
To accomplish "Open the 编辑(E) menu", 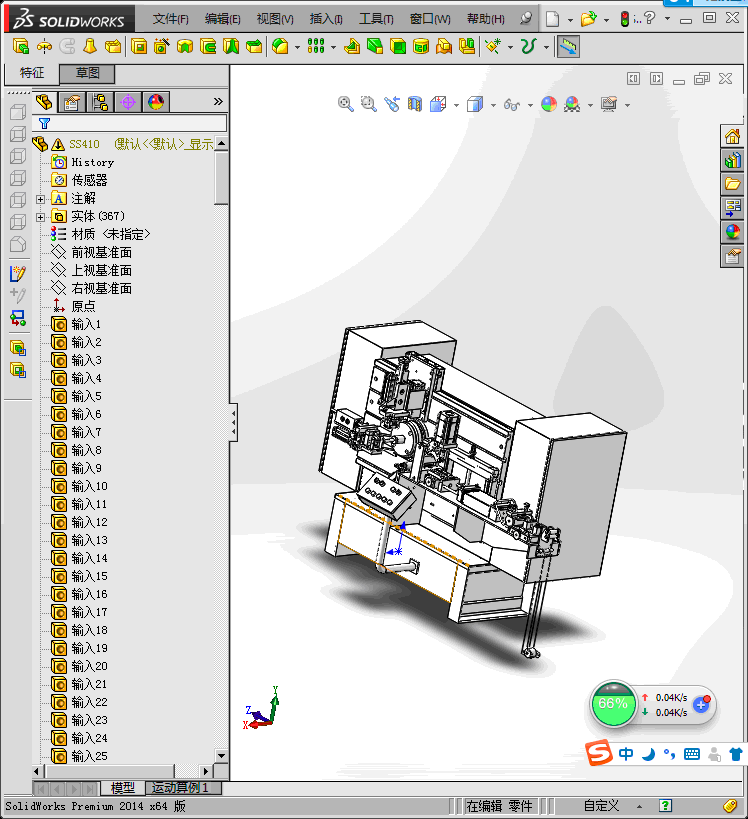I will [223, 19].
